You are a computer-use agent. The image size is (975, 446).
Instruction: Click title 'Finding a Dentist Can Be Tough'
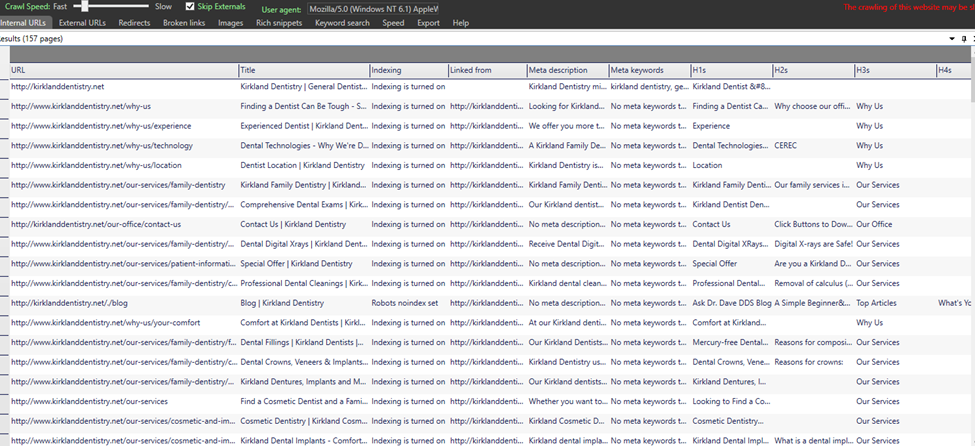tap(303, 106)
